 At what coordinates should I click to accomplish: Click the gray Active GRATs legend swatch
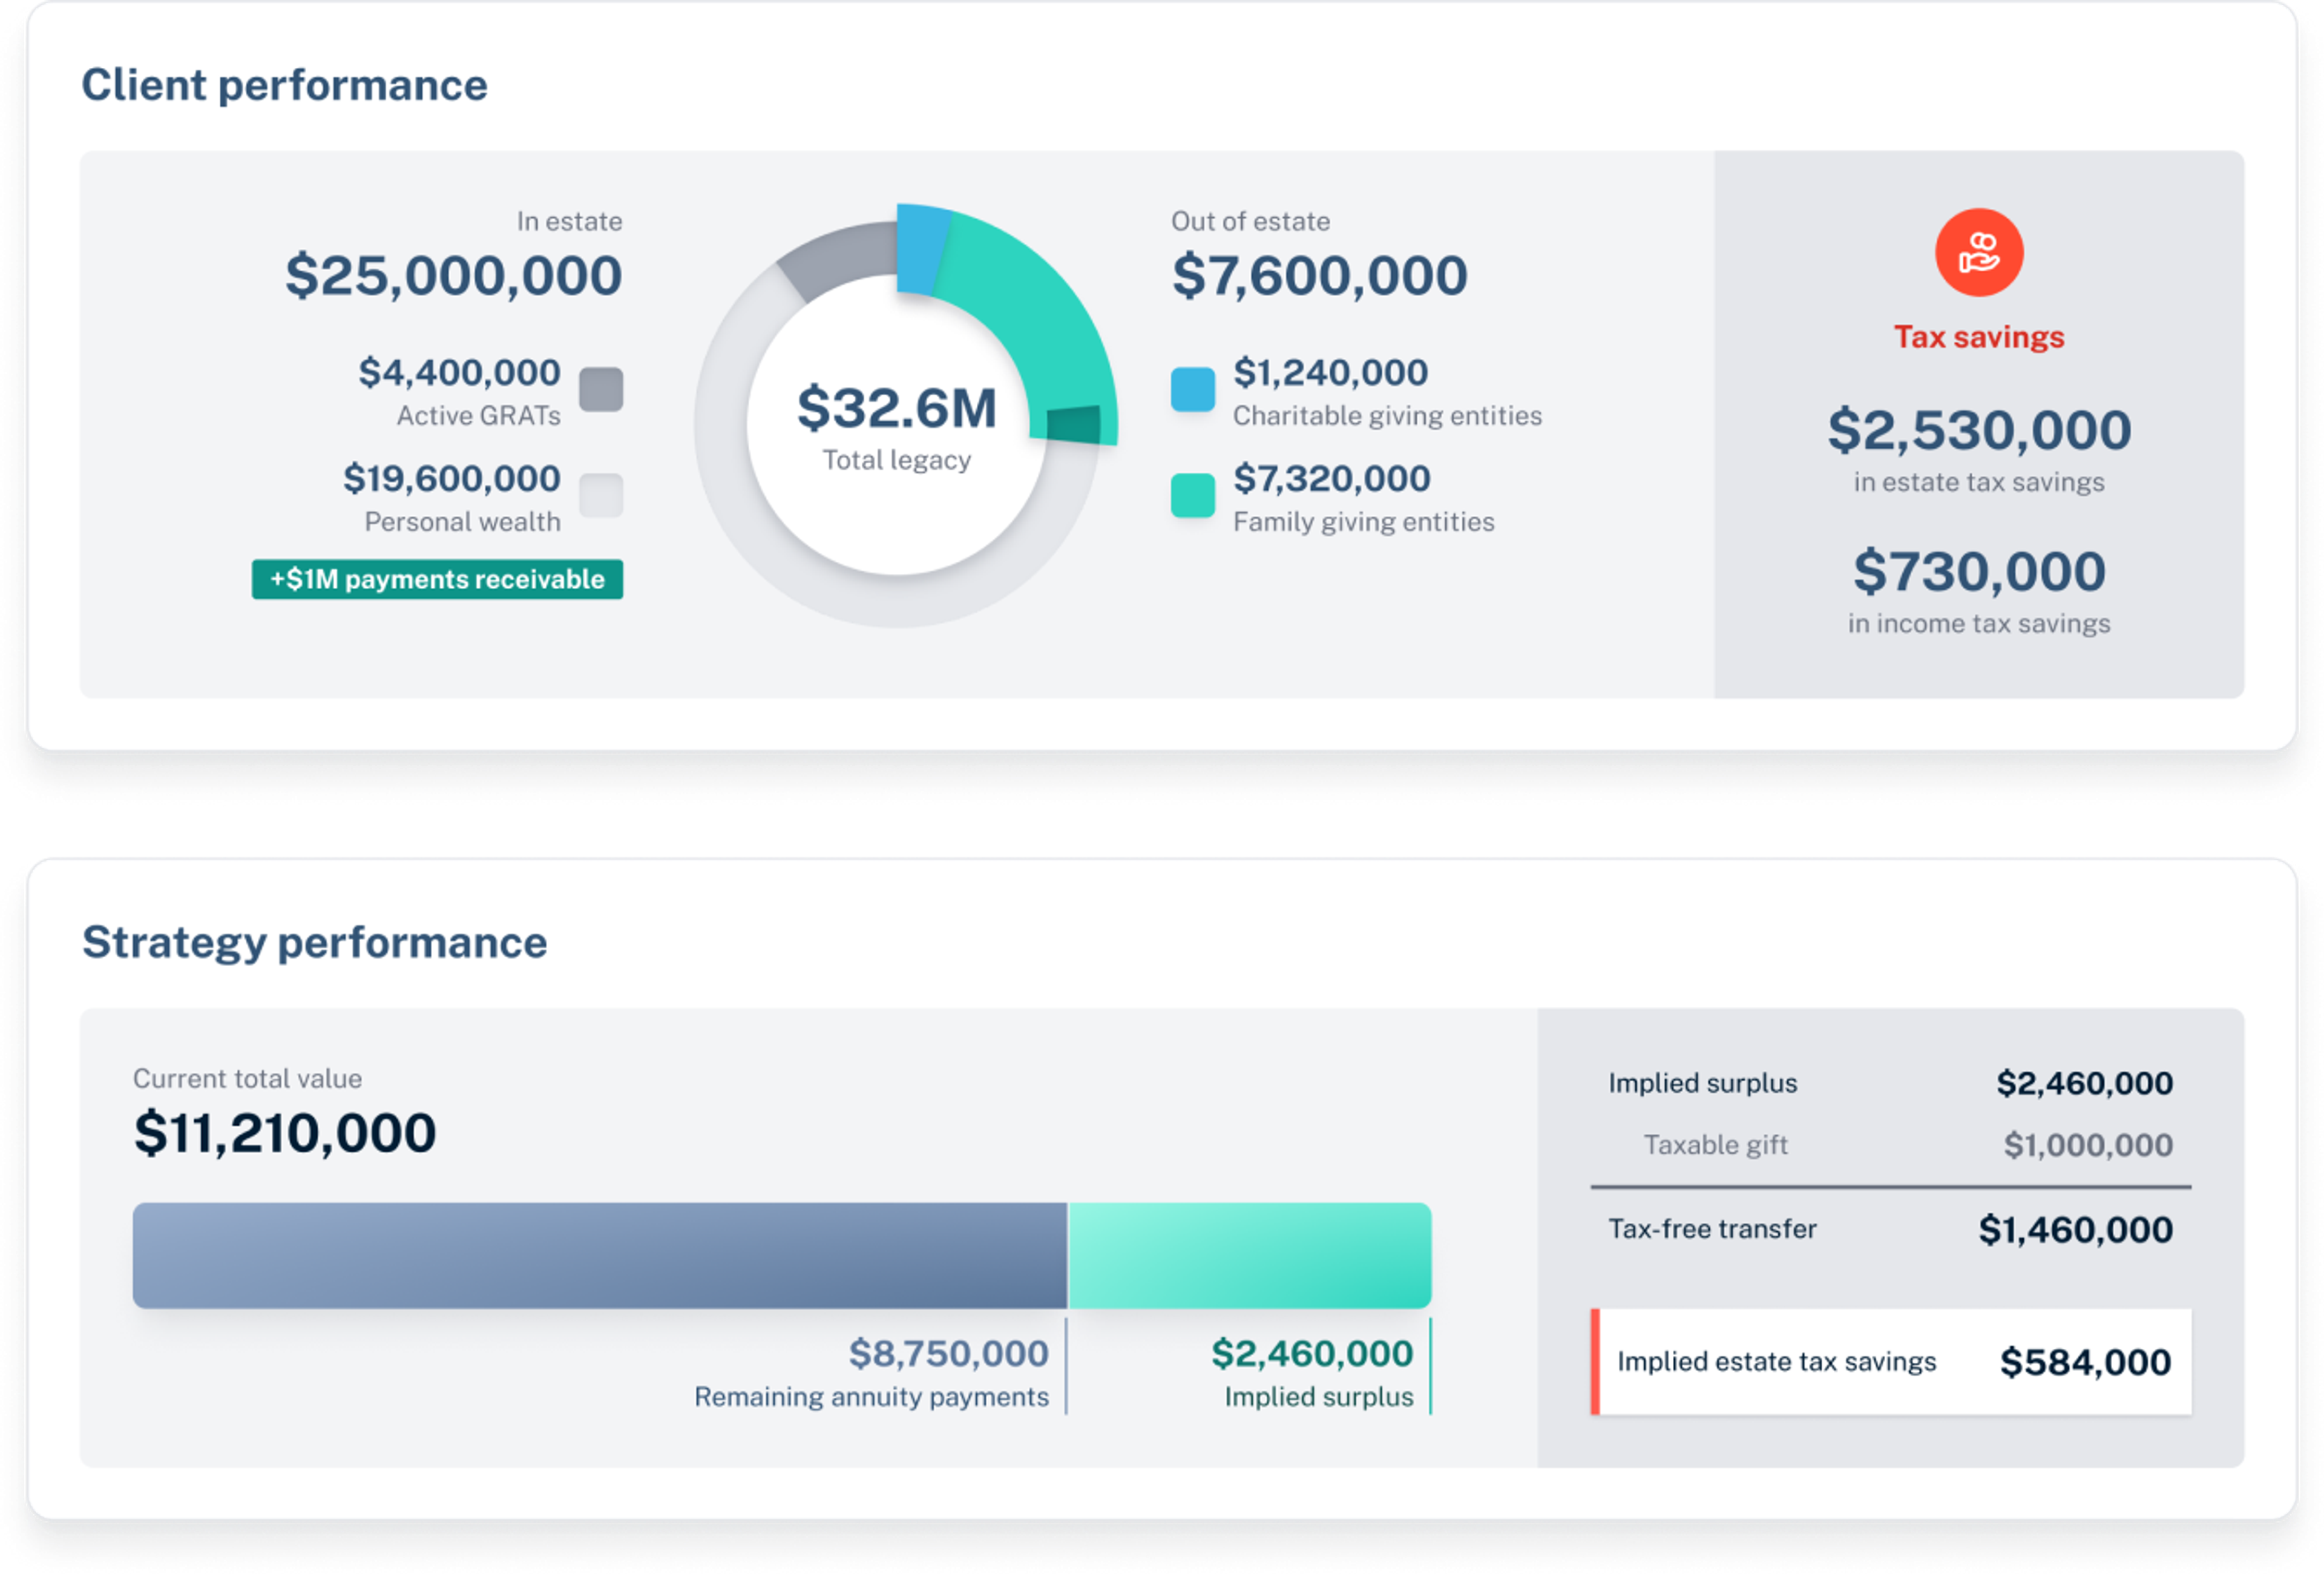[601, 389]
